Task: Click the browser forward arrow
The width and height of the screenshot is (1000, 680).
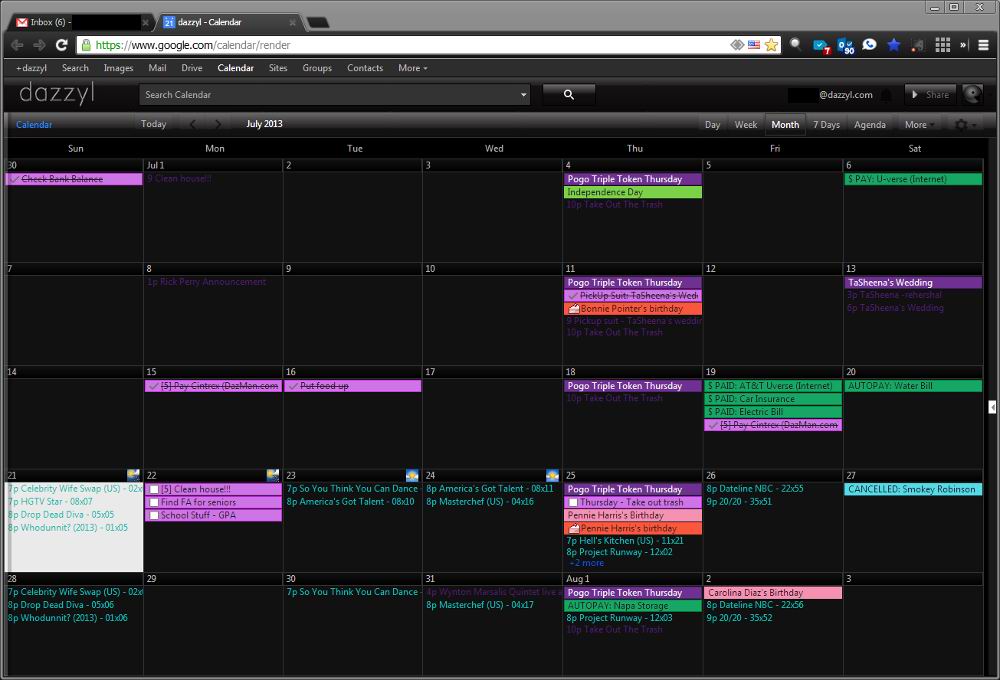Action: point(40,45)
